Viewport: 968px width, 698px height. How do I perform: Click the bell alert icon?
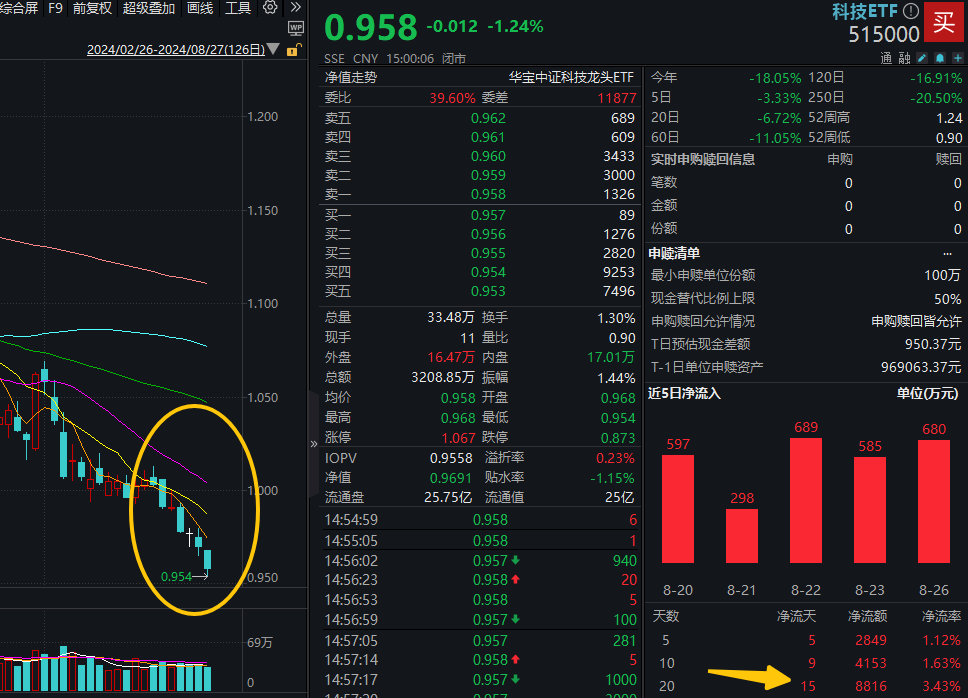click(x=938, y=59)
